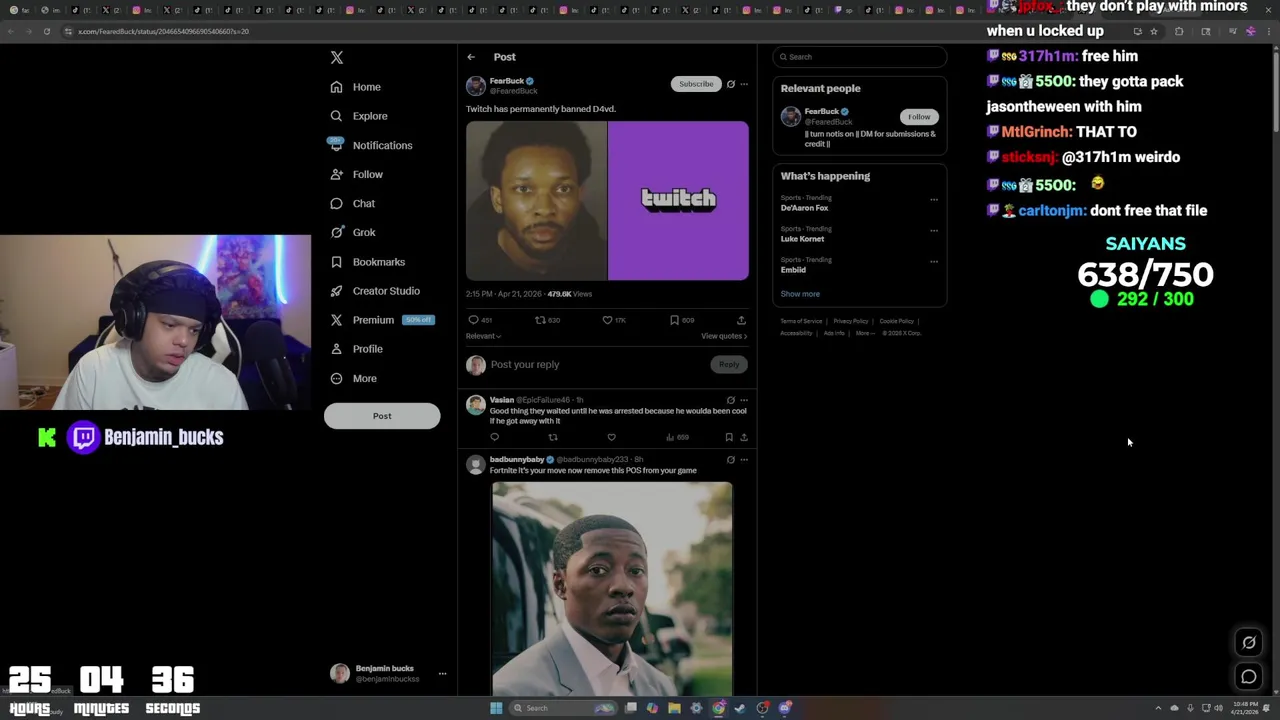Viewport: 1280px width, 720px height.
Task: Click the Grok icon on FearBuck's post
Action: click(x=731, y=84)
